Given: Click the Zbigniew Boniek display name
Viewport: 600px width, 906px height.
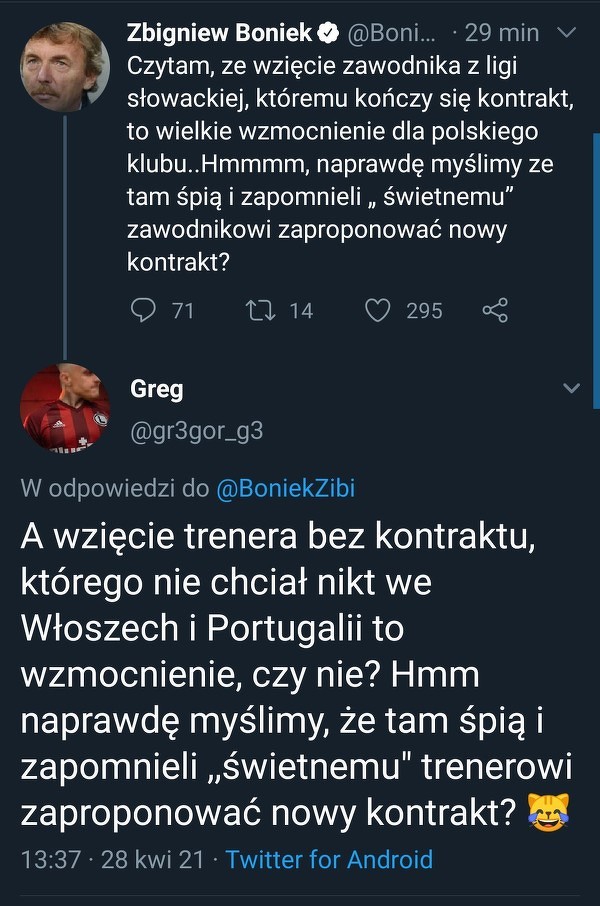Looking at the screenshot, I should pyautogui.click(x=218, y=33).
